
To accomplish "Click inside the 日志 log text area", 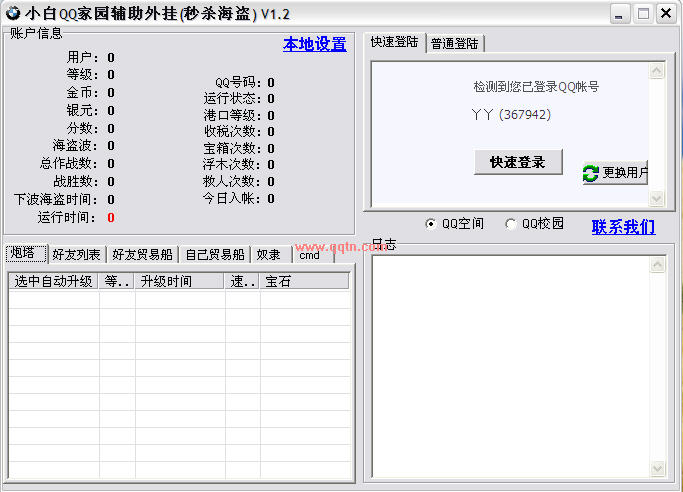I will point(511,367).
